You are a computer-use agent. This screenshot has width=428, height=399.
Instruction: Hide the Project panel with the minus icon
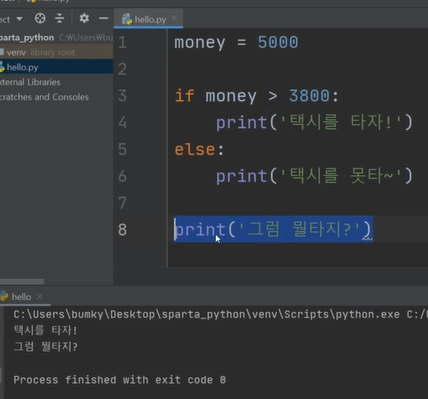tap(103, 18)
